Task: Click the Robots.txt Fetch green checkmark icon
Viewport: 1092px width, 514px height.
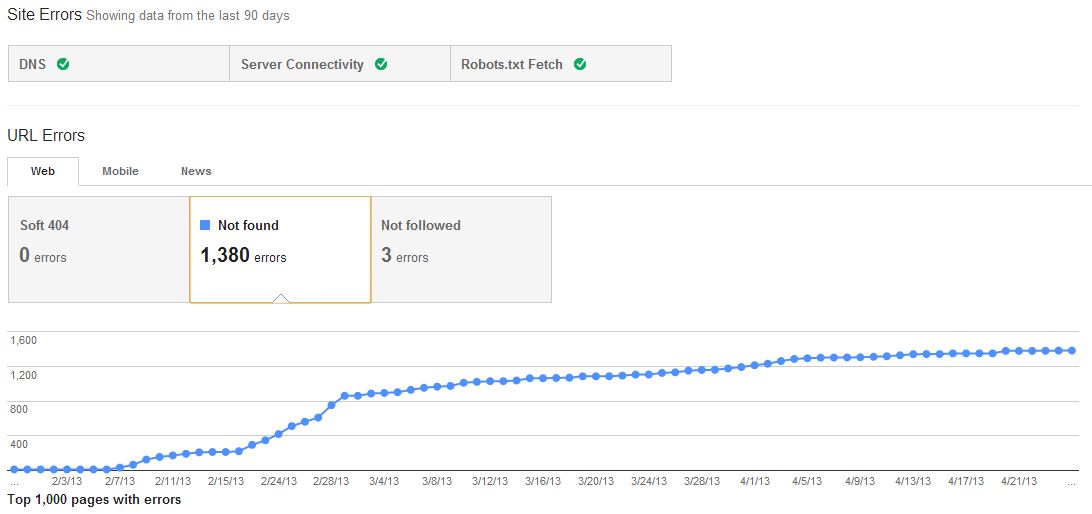Action: 580,64
